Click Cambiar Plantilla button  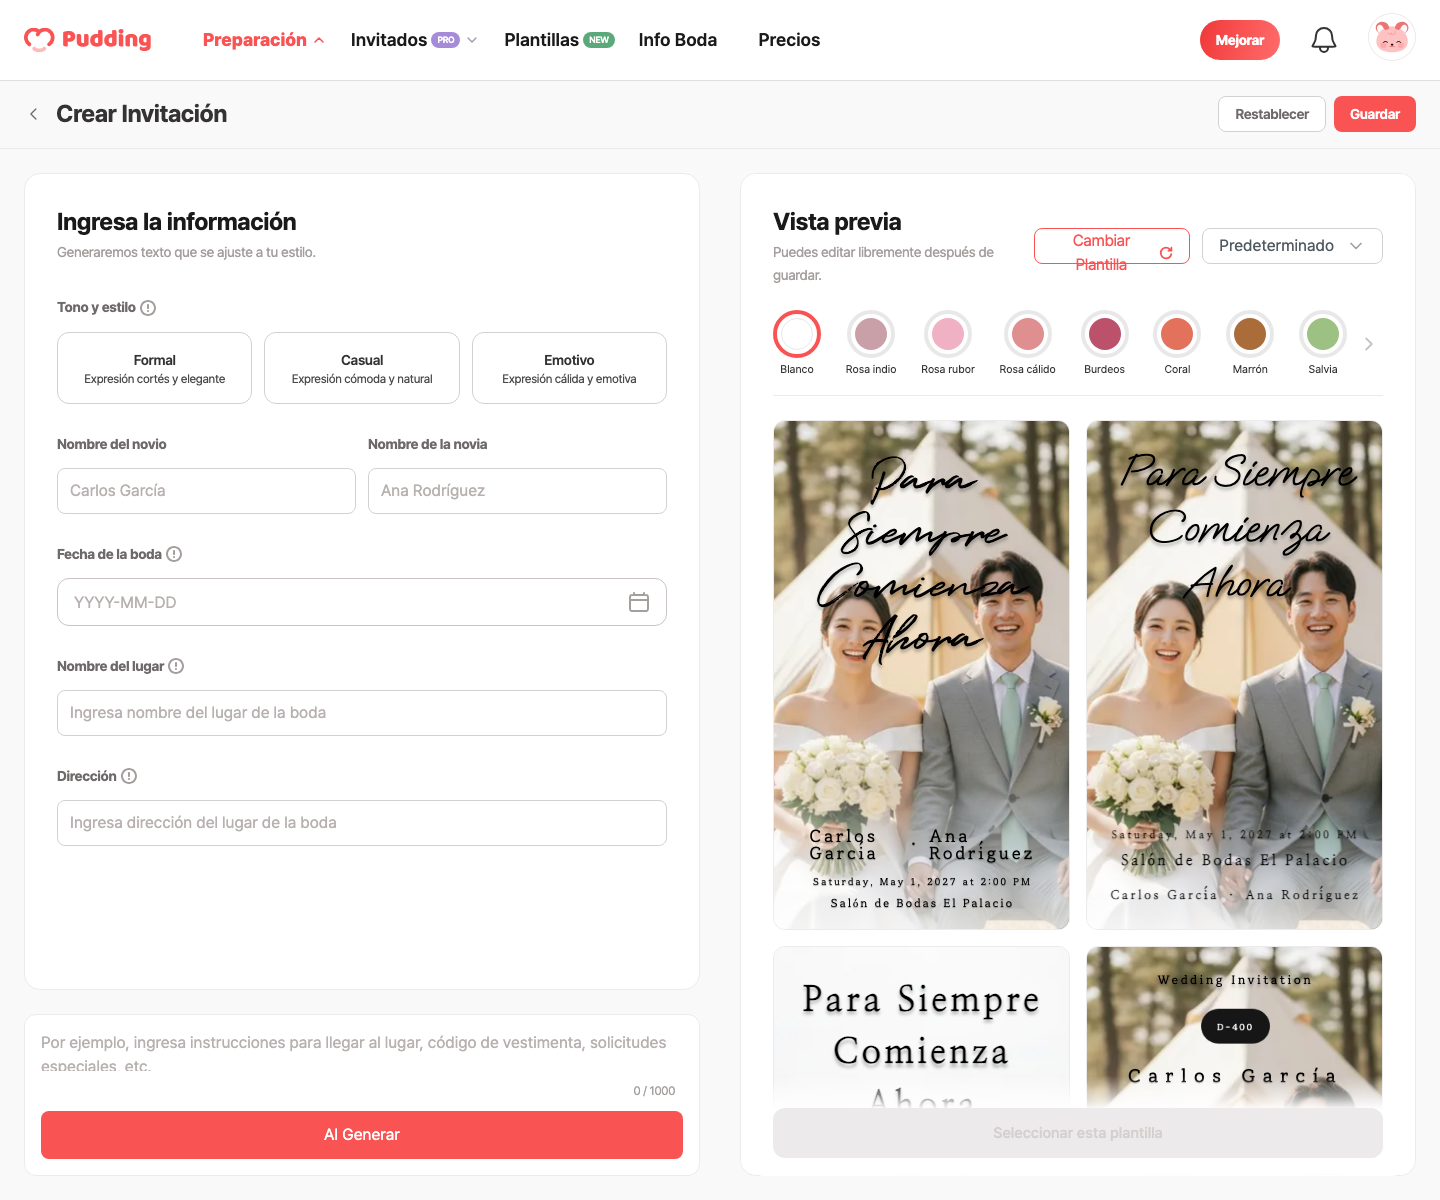click(1112, 246)
